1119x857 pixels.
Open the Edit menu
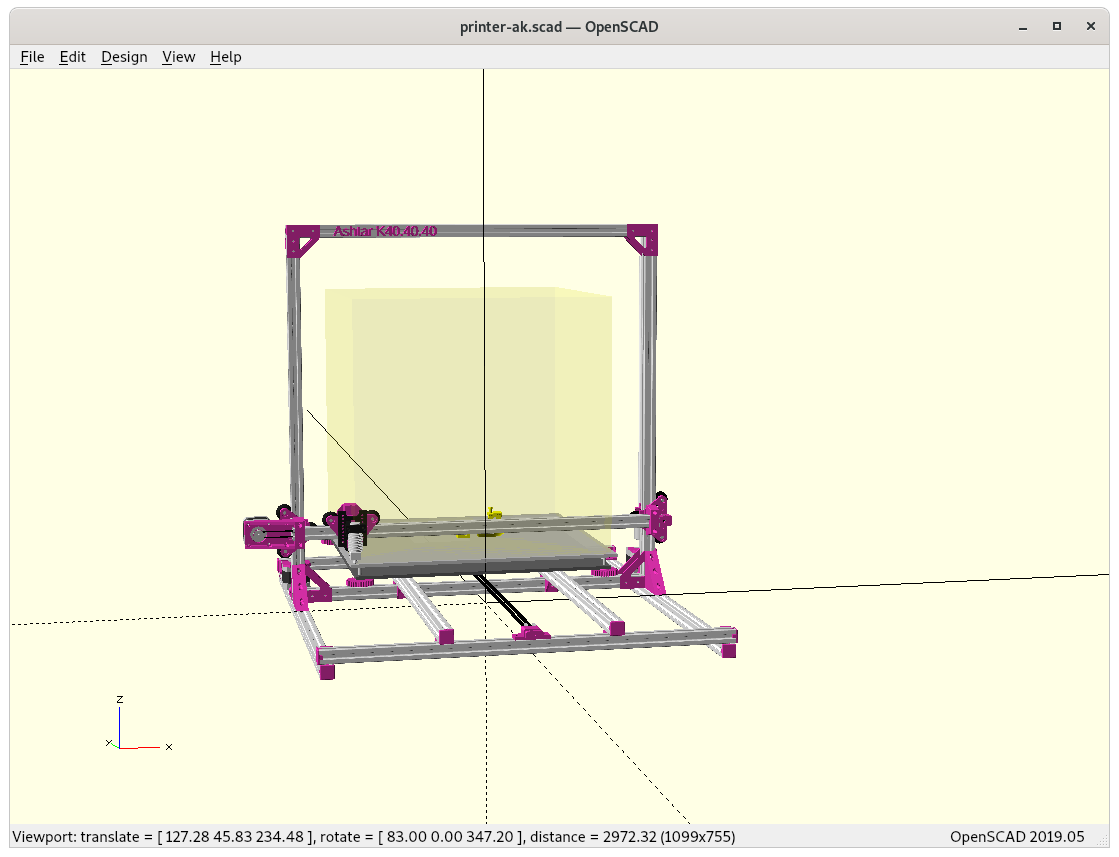tap(72, 57)
